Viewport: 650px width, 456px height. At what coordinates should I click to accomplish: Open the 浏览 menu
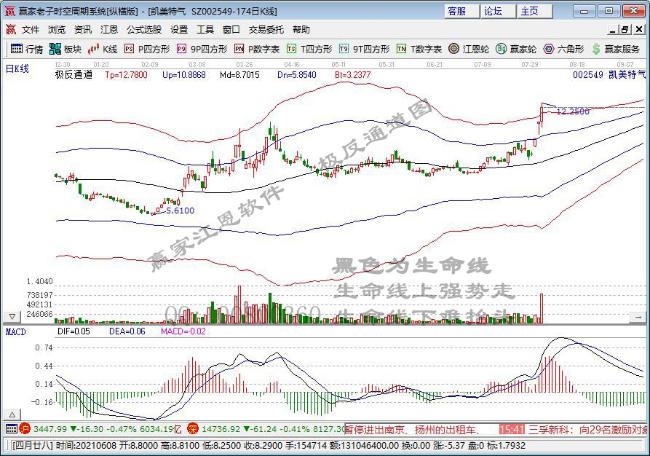[56, 30]
